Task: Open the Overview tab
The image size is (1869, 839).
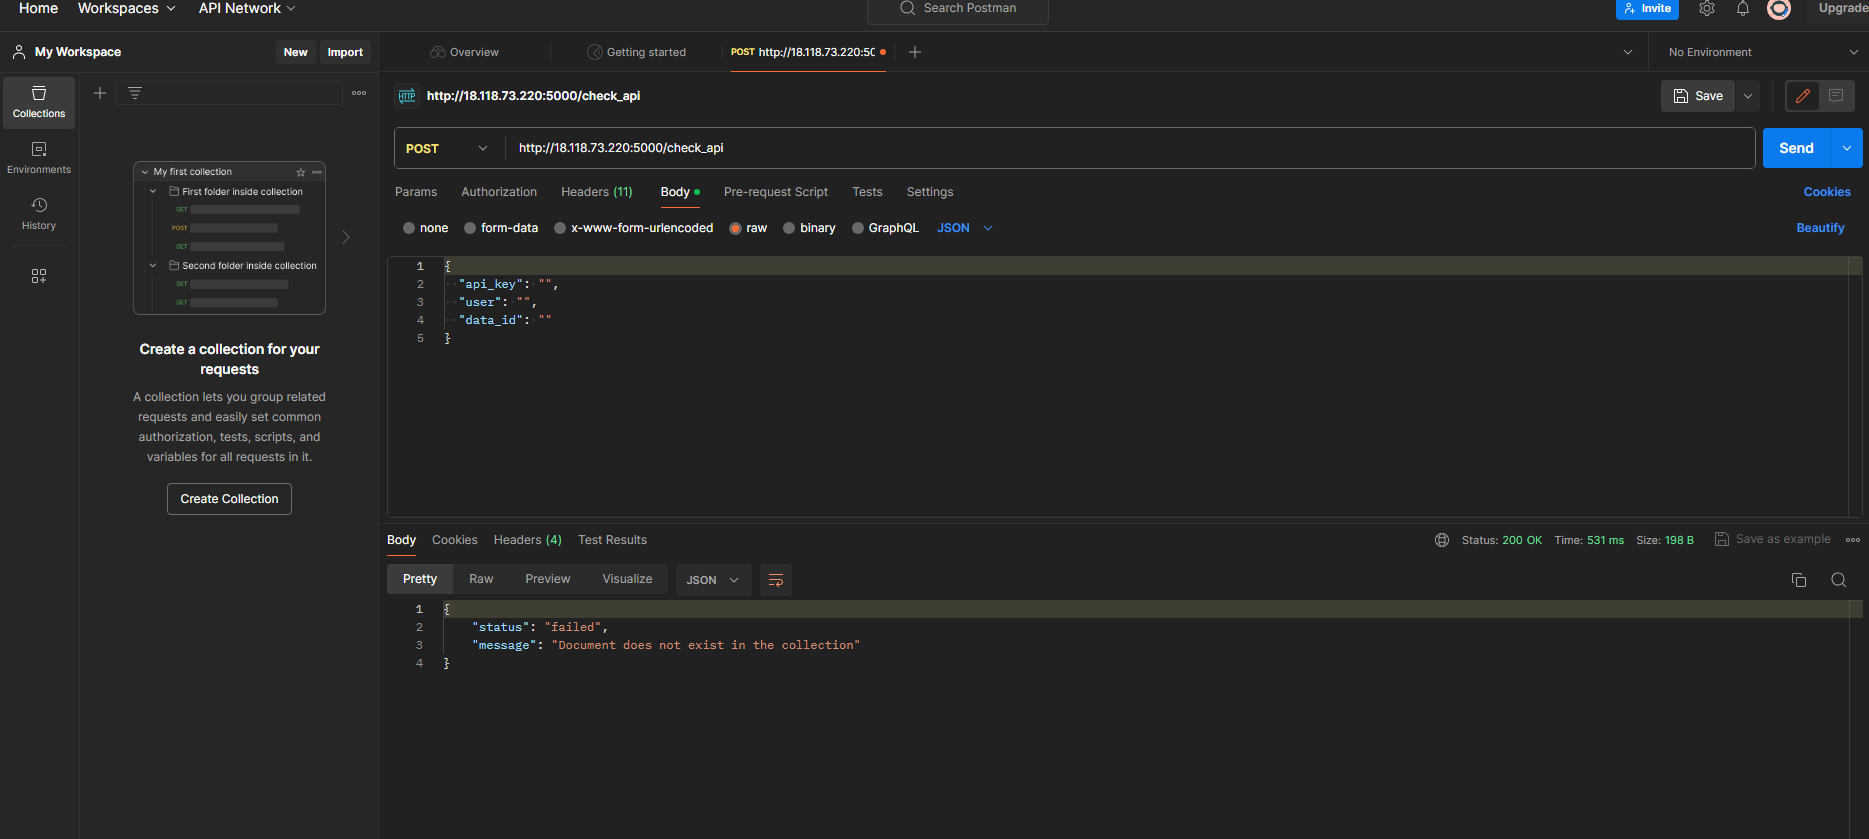Action: click(x=465, y=52)
